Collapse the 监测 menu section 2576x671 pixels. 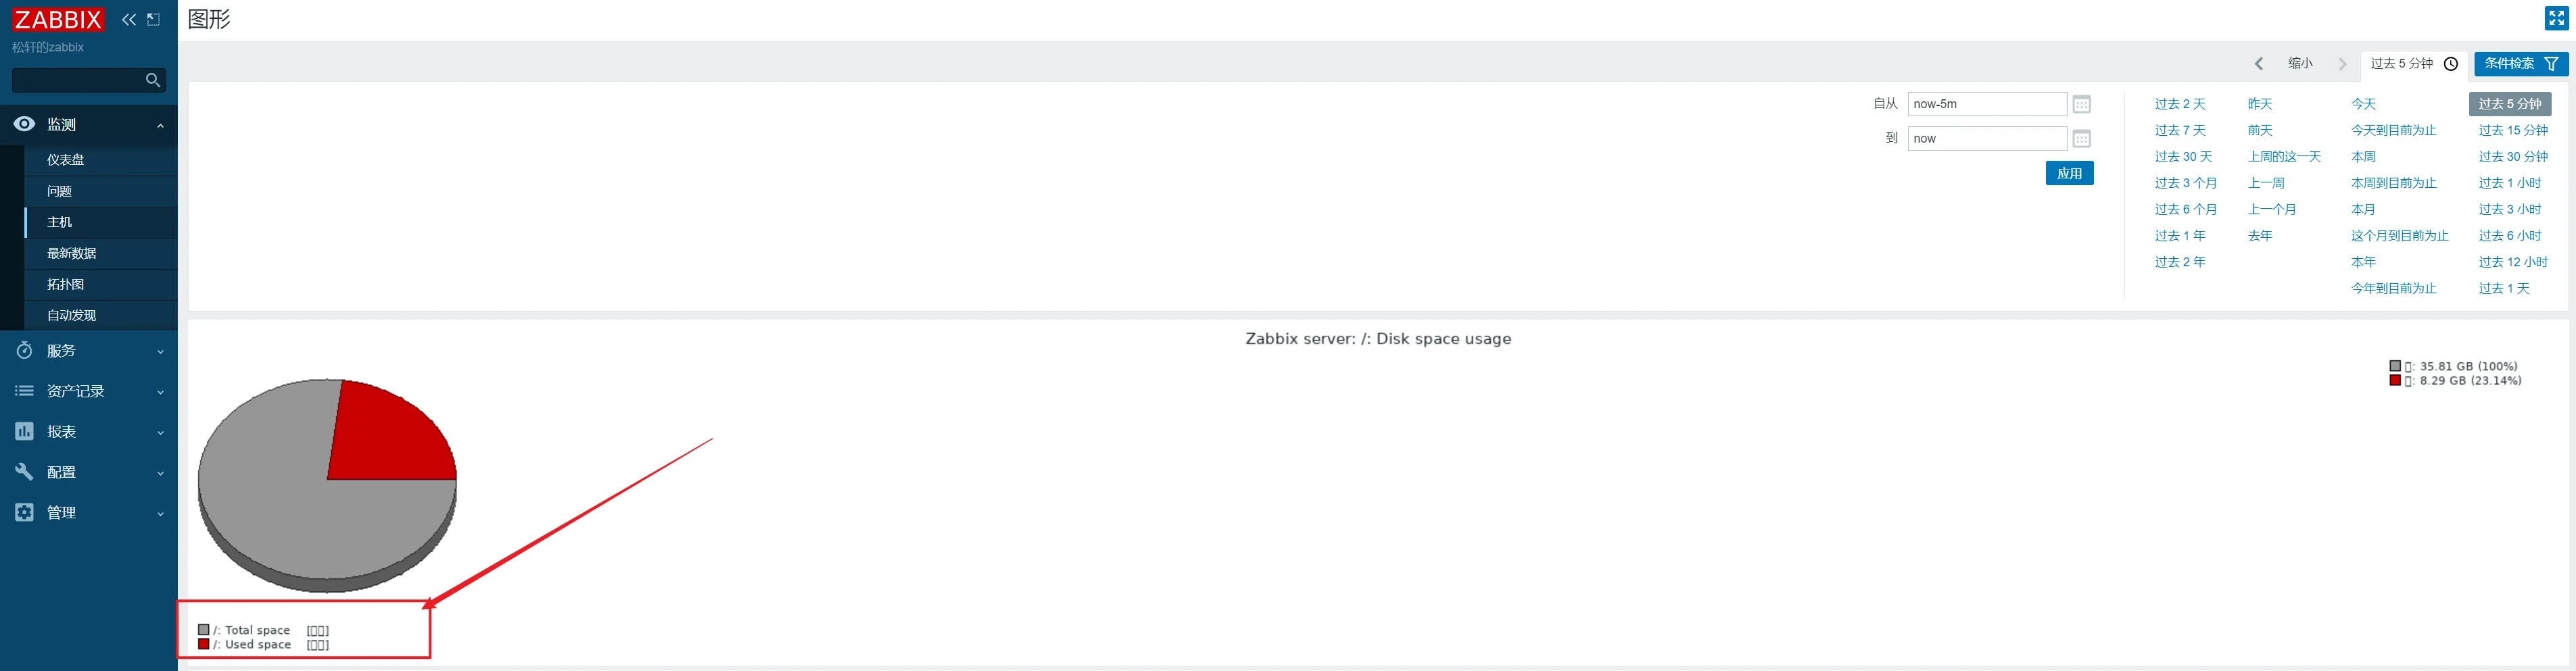88,125
